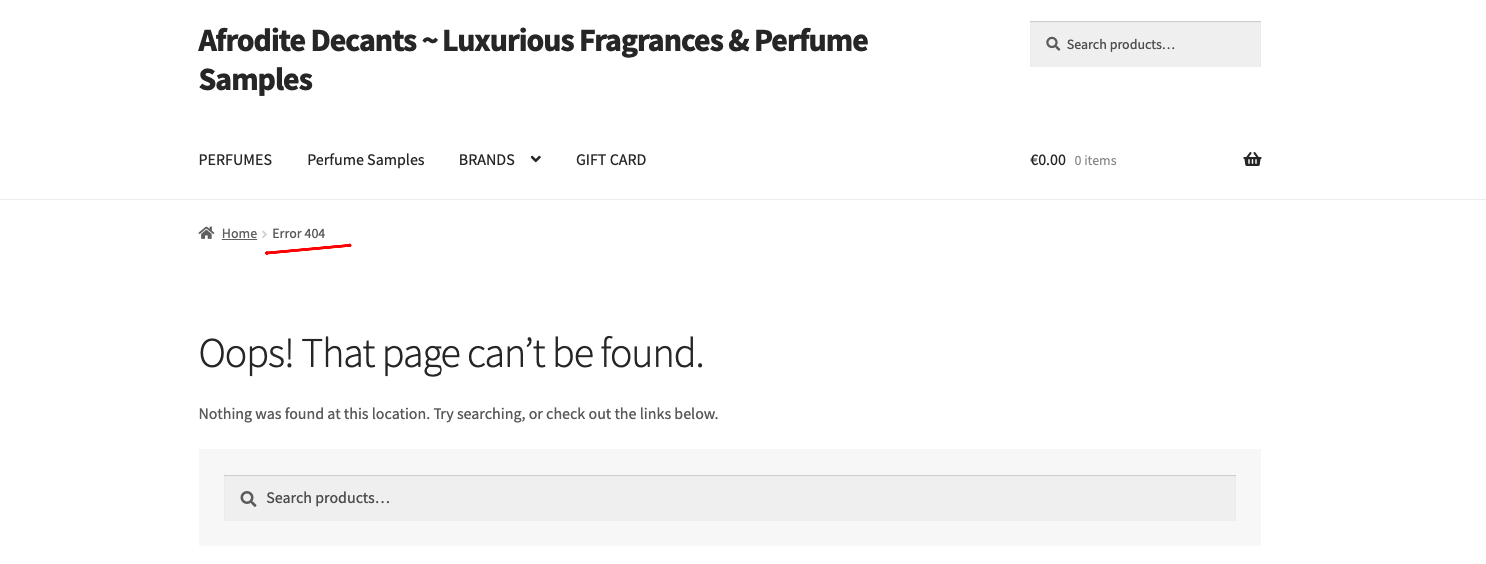Image resolution: width=1486 pixels, height=564 pixels.
Task: Focus the large Search products field below message
Action: pyautogui.click(x=730, y=498)
